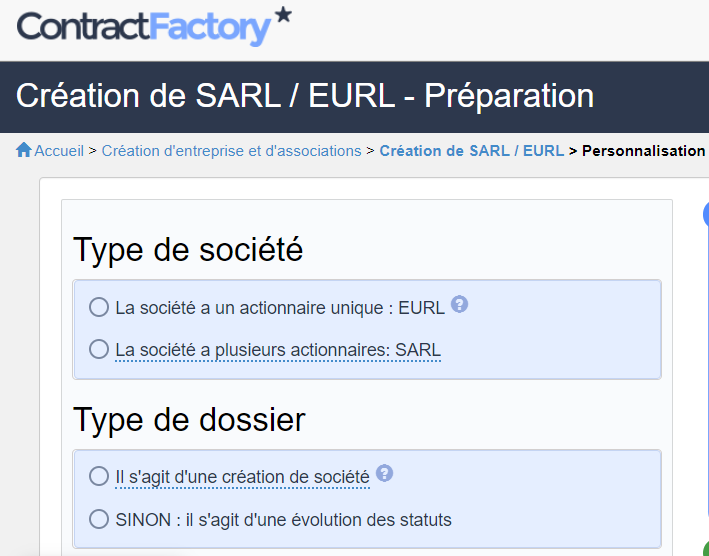Go to the Accueil breadcrumb link

(x=59, y=151)
